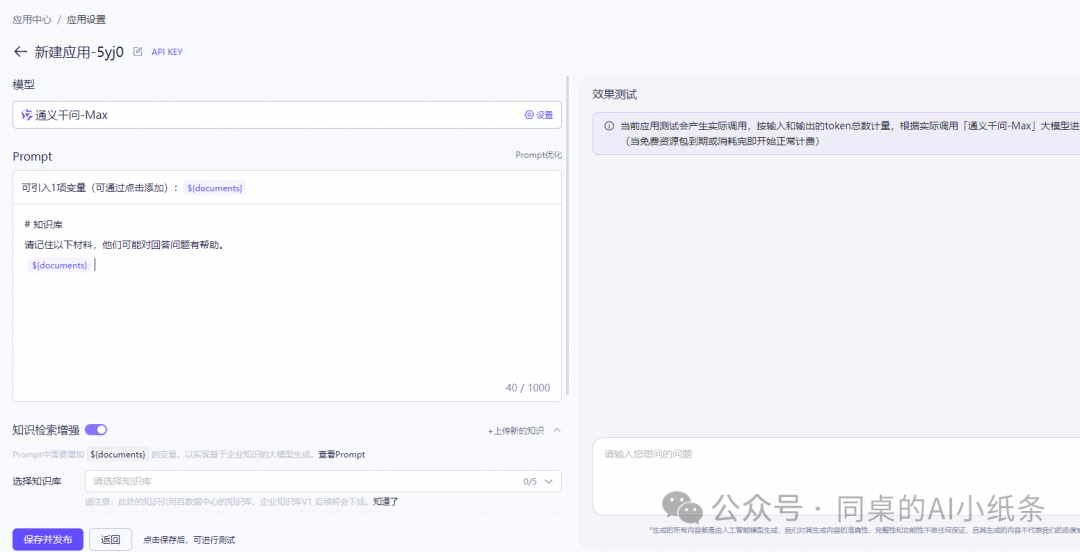Edit the app name with the pencil icon
Image resolution: width=1080 pixels, height=552 pixels.
138,52
